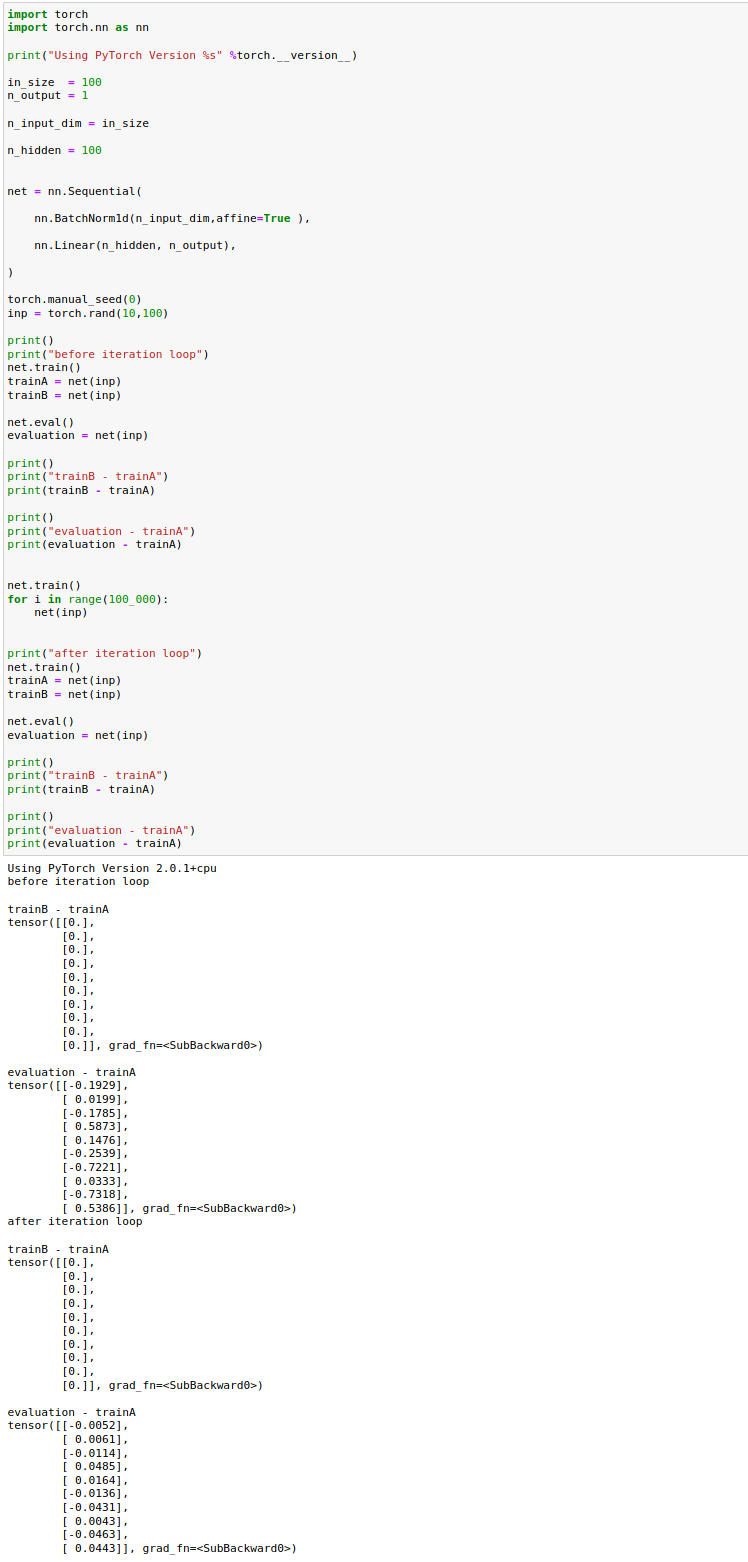Select the 'n_output = 1' code line

47,95
